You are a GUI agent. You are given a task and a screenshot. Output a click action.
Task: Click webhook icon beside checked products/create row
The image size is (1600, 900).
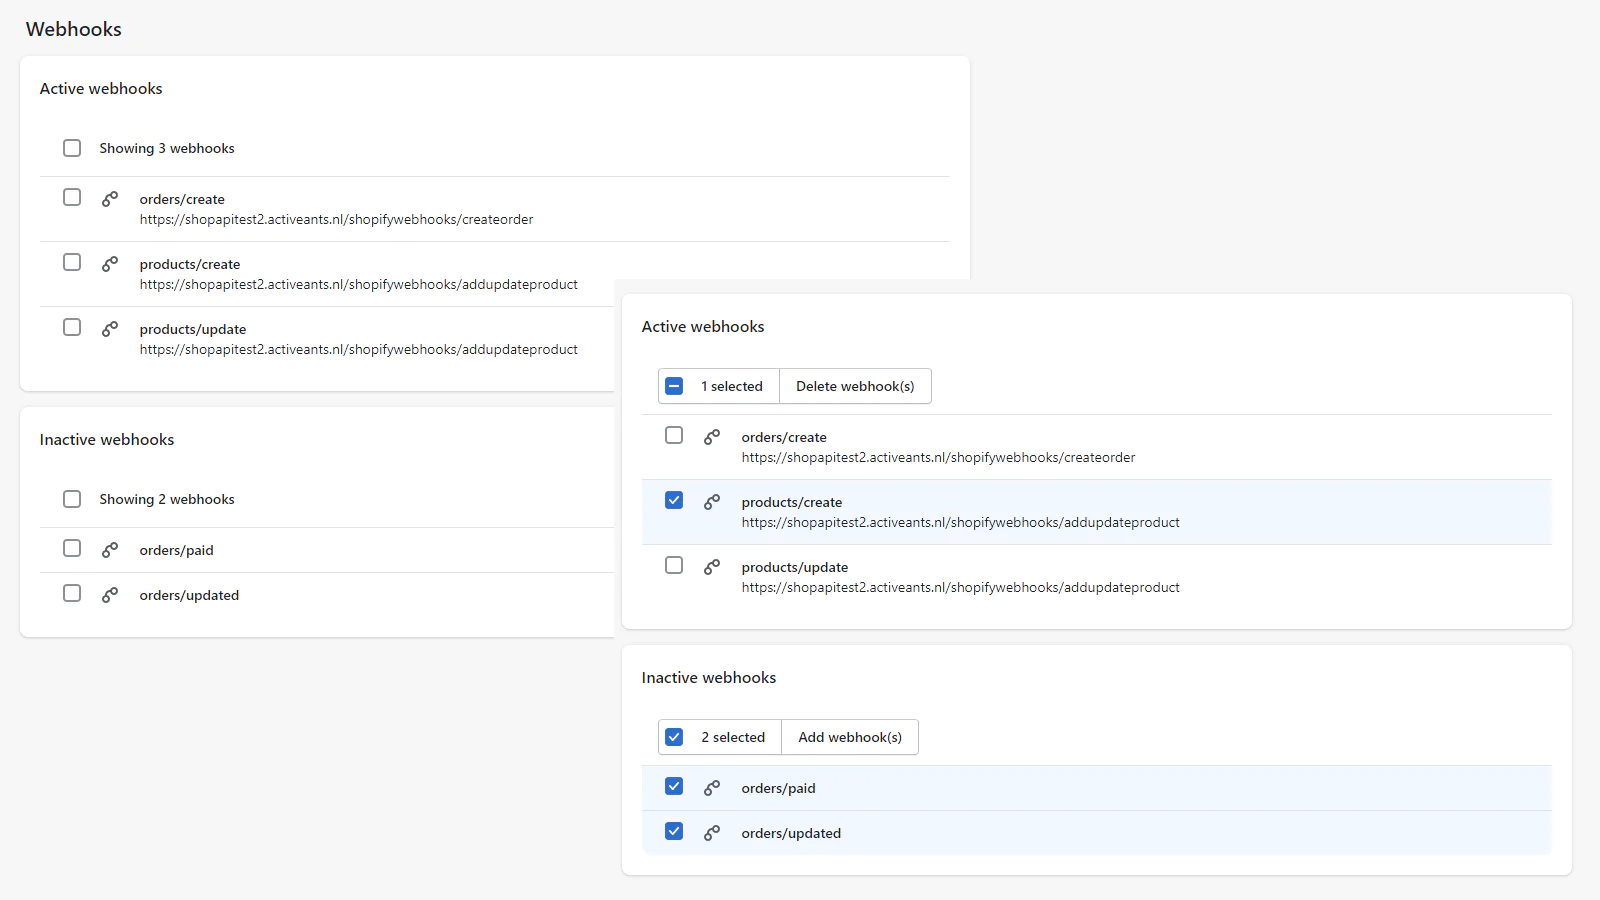[x=712, y=502]
